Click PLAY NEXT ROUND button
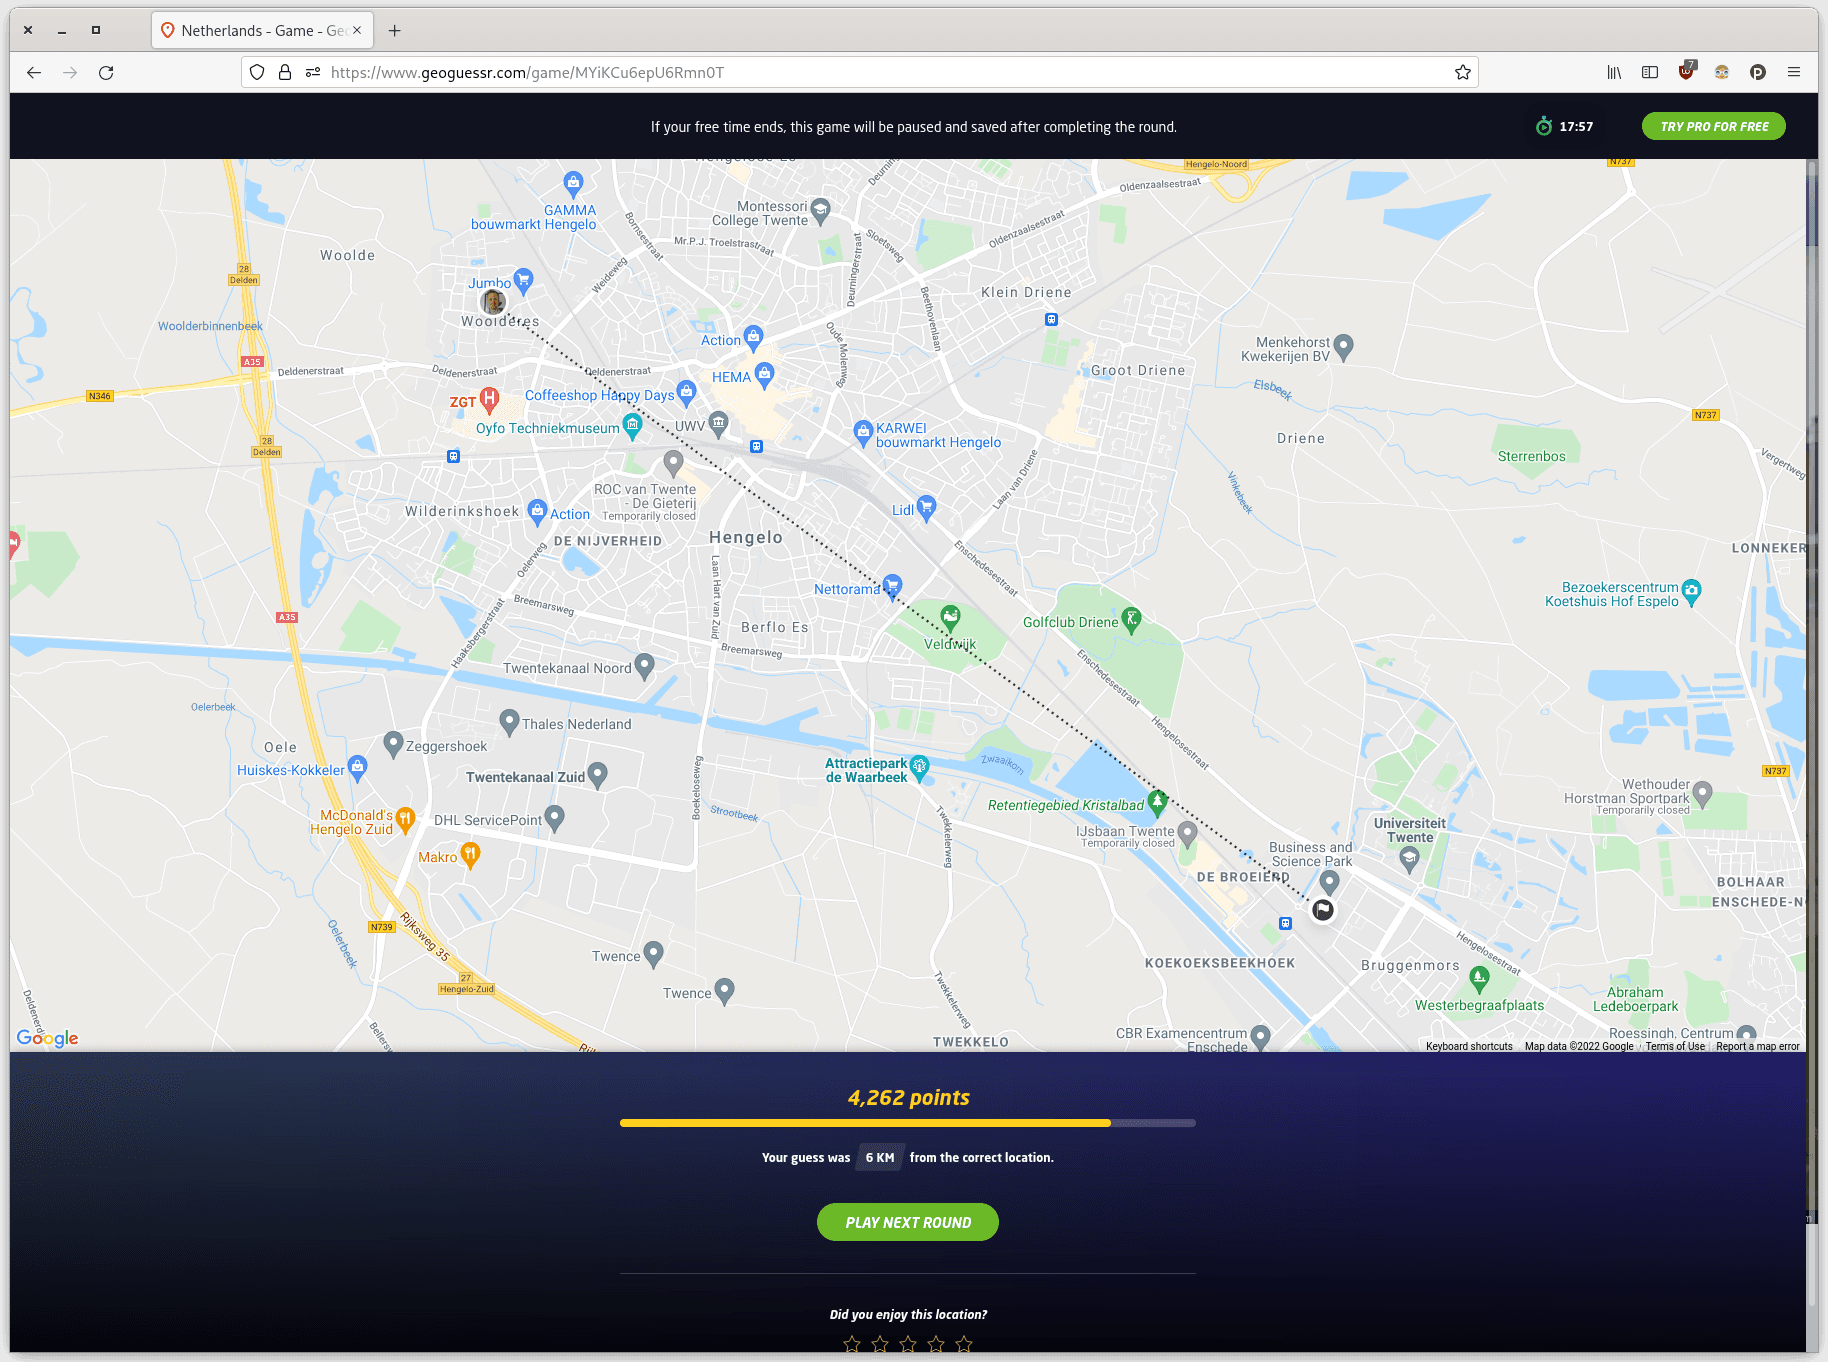 pyautogui.click(x=908, y=1222)
